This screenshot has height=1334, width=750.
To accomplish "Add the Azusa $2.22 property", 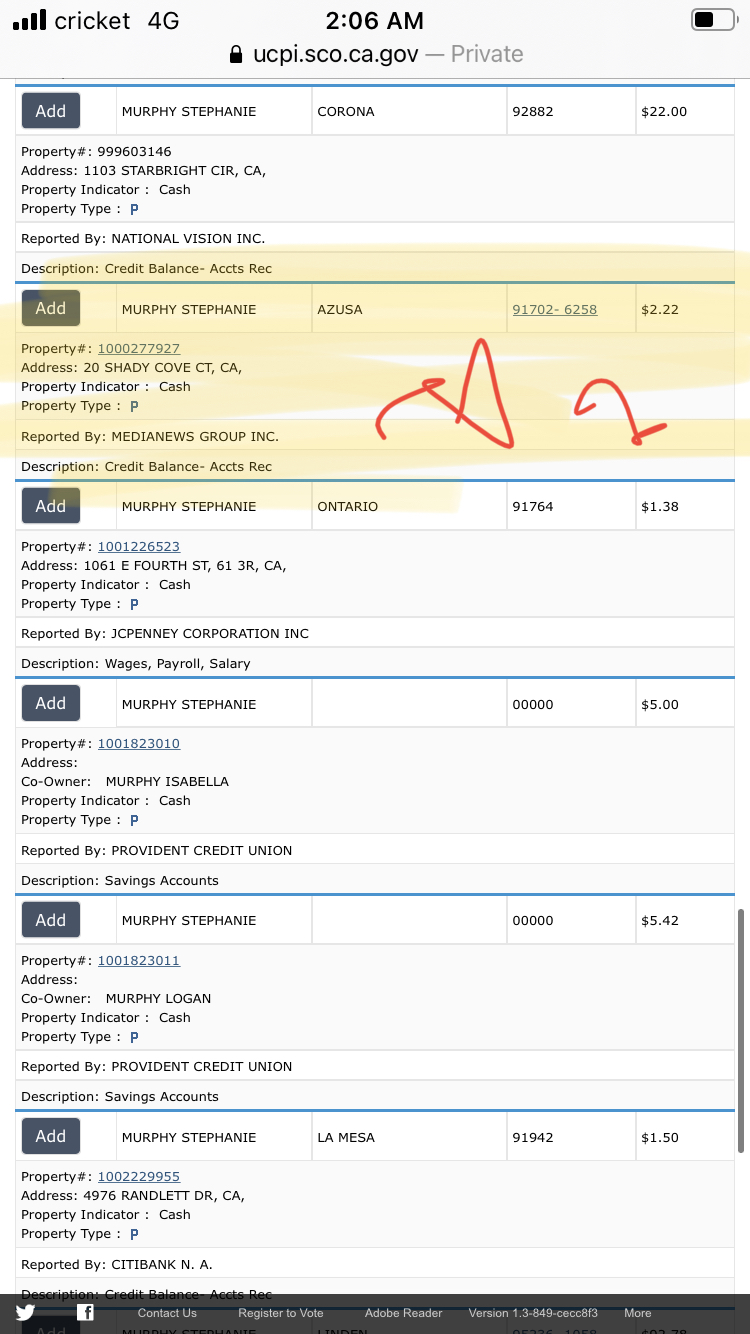I will click(51, 308).
